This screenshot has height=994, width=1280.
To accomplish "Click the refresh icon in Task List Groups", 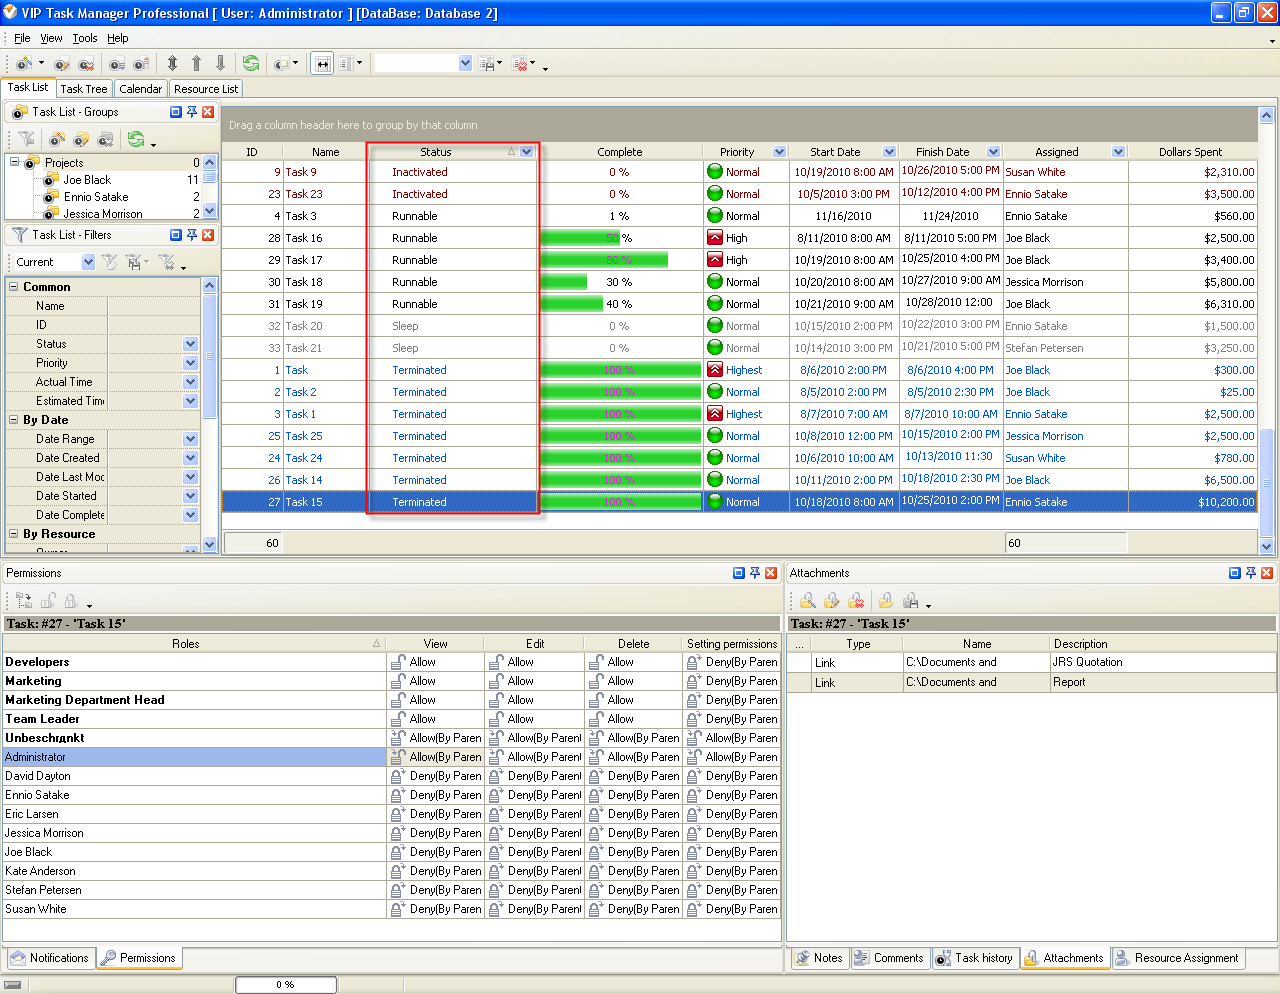I will (x=136, y=139).
